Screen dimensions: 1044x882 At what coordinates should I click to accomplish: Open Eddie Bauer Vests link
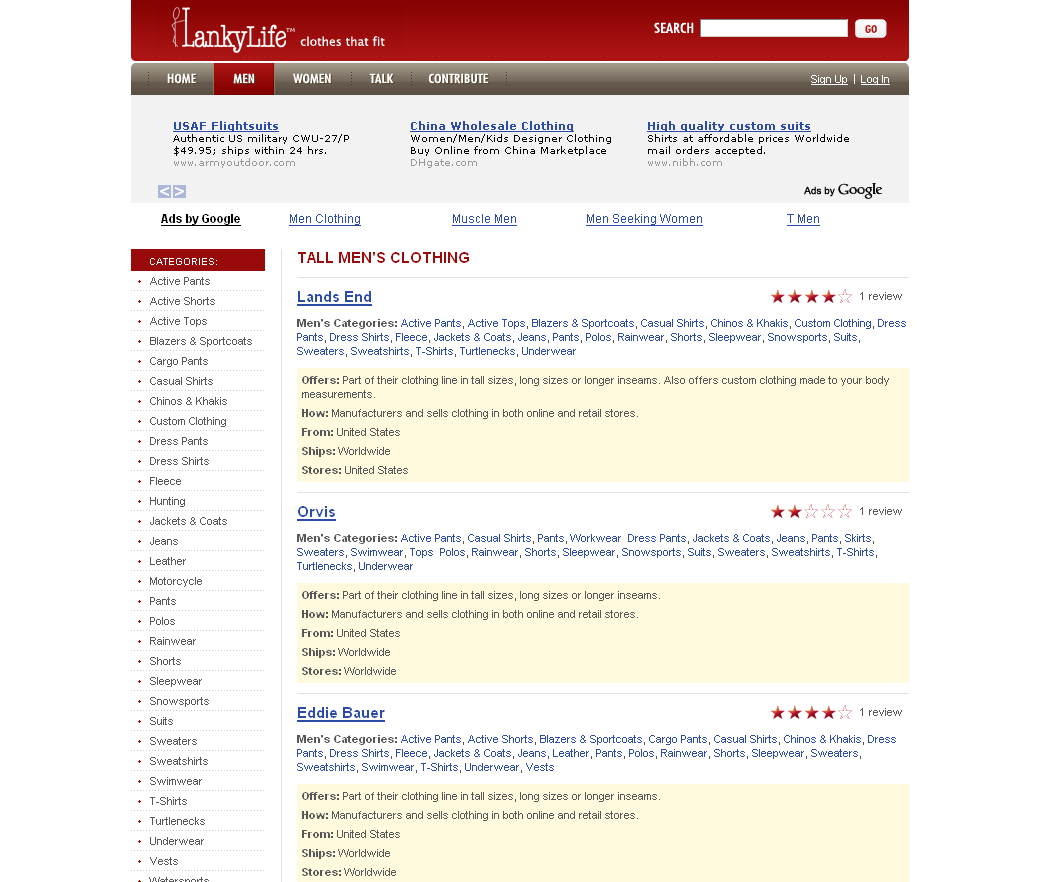[x=540, y=767]
